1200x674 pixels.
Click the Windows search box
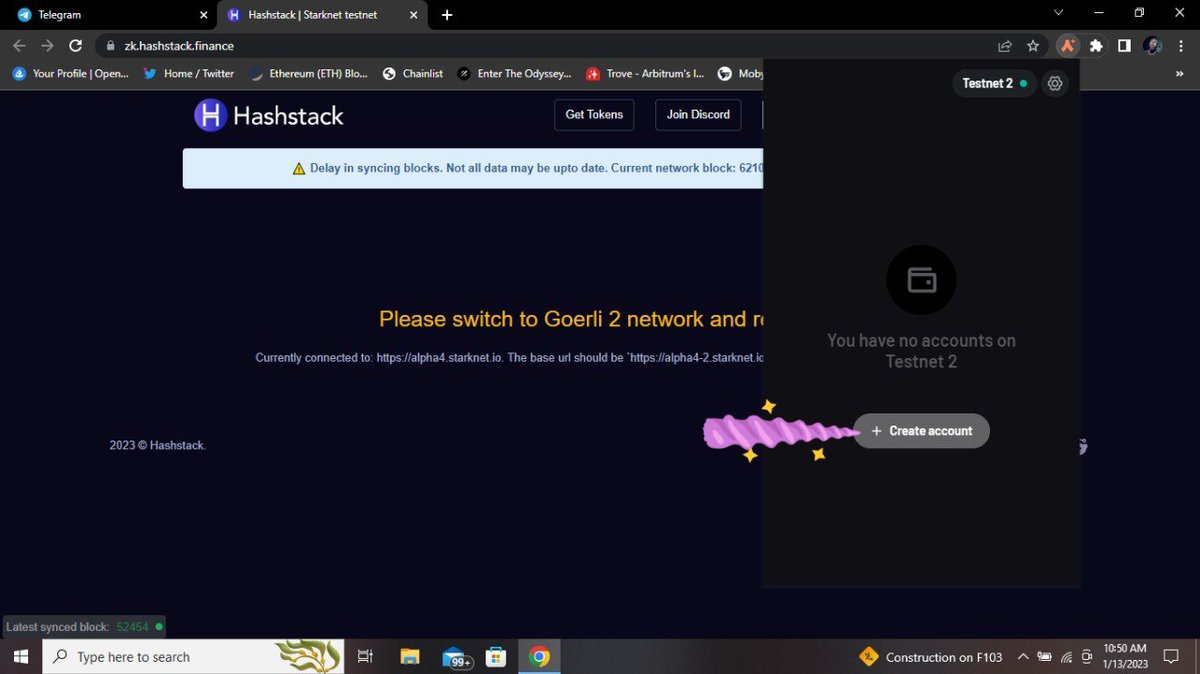coord(193,657)
